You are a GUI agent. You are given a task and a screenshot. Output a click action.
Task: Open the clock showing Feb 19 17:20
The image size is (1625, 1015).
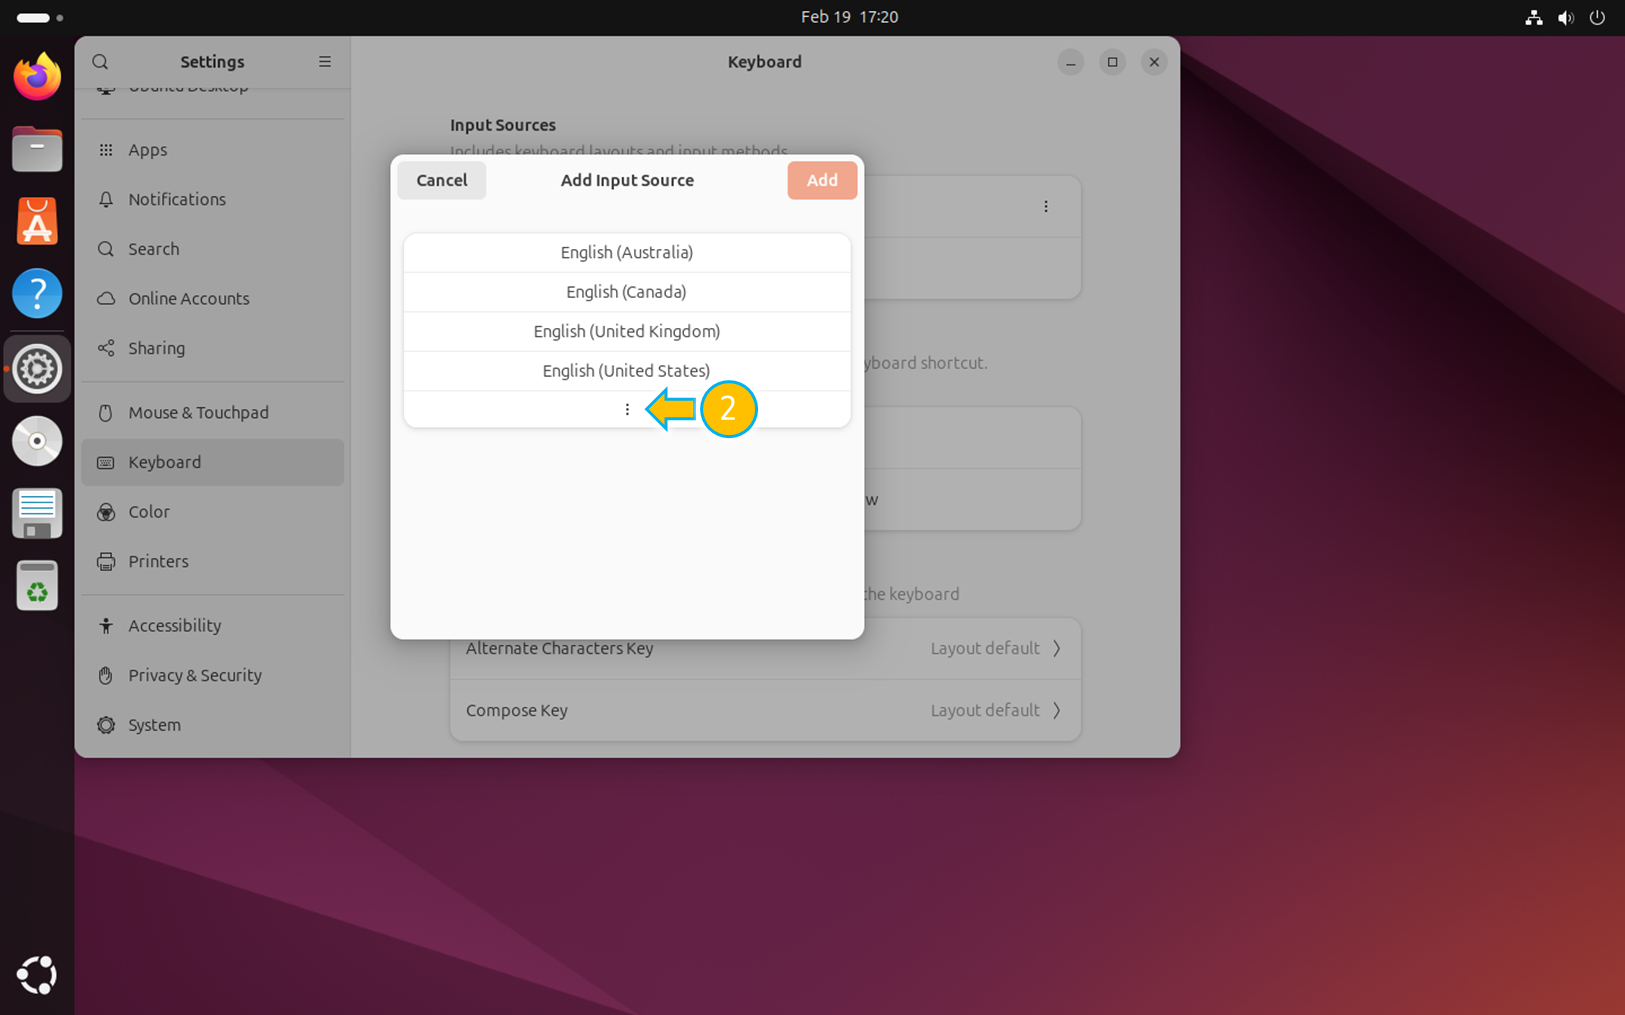(849, 17)
